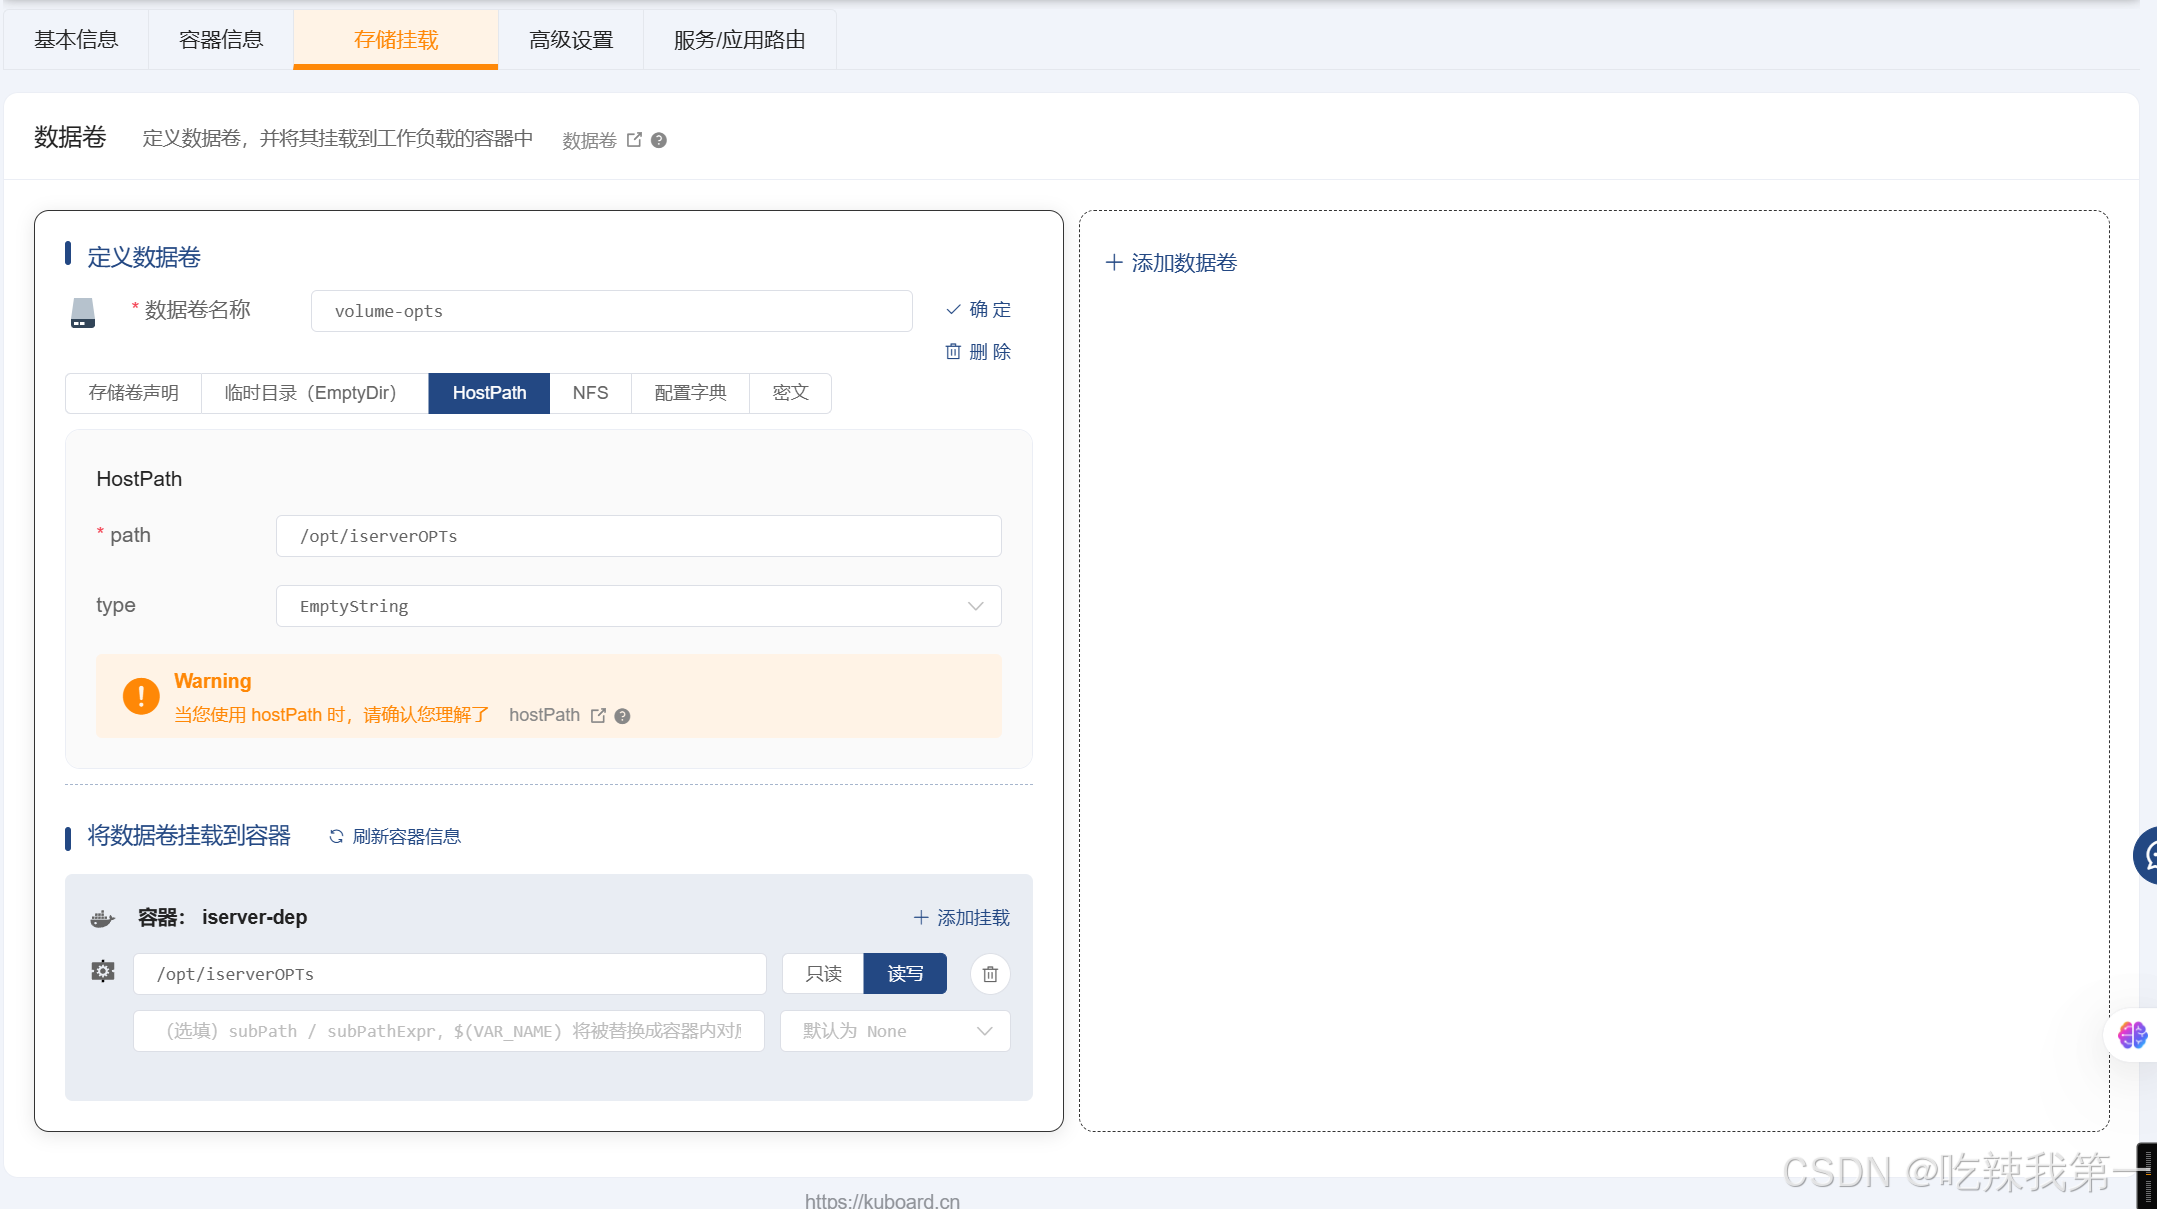Click 添加挂载 link in container section
Viewport: 2157px width, 1209px height.
[x=961, y=918]
